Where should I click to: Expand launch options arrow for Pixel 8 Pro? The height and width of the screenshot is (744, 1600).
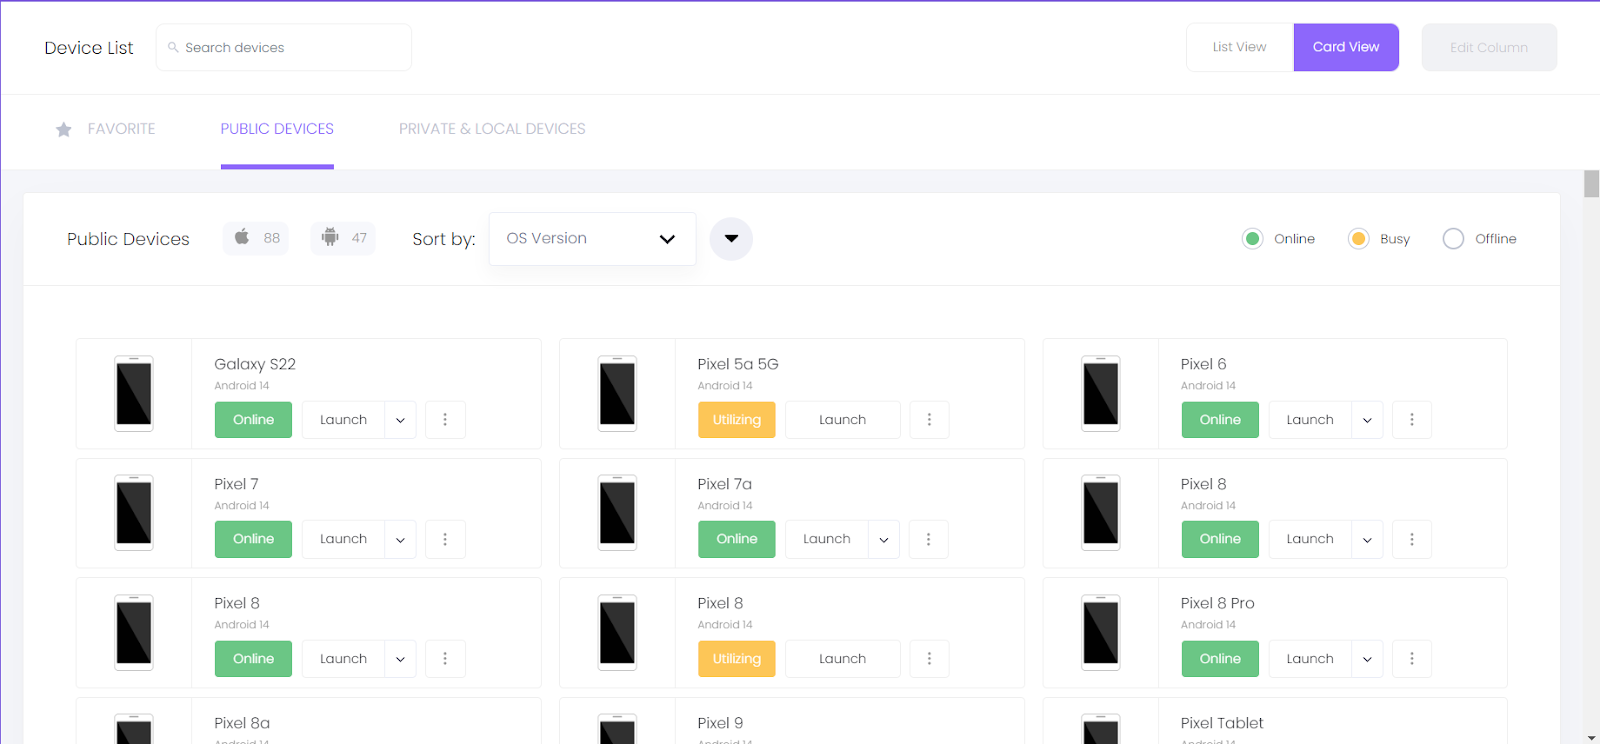[x=1367, y=659]
